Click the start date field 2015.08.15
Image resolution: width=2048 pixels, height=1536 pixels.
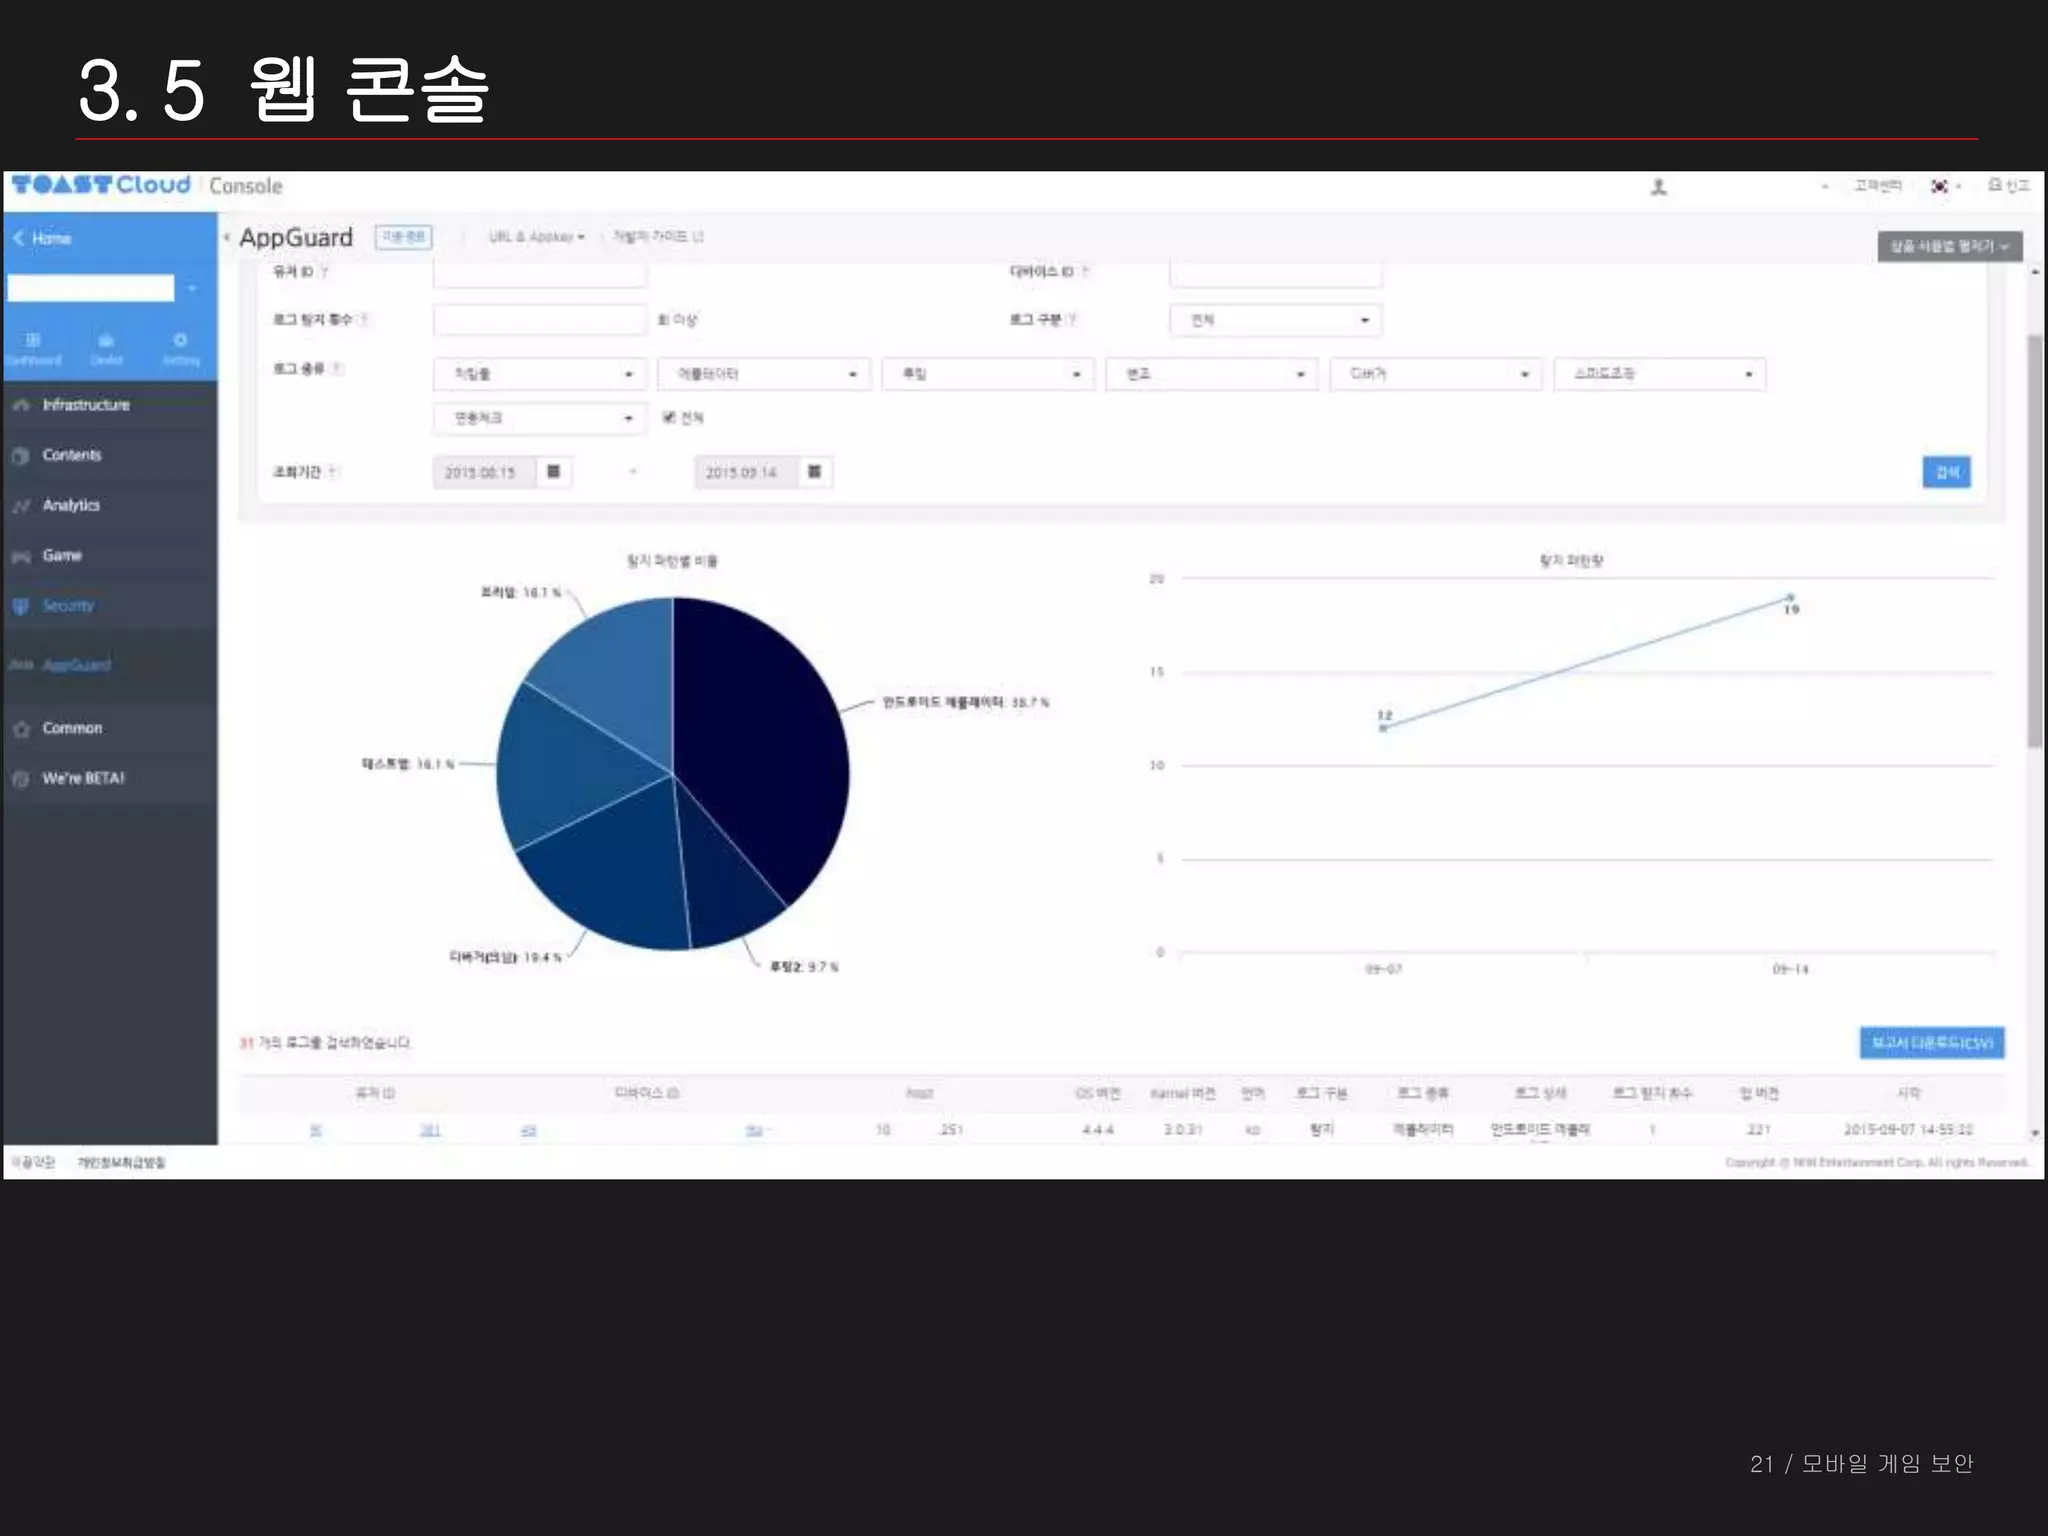click(484, 472)
